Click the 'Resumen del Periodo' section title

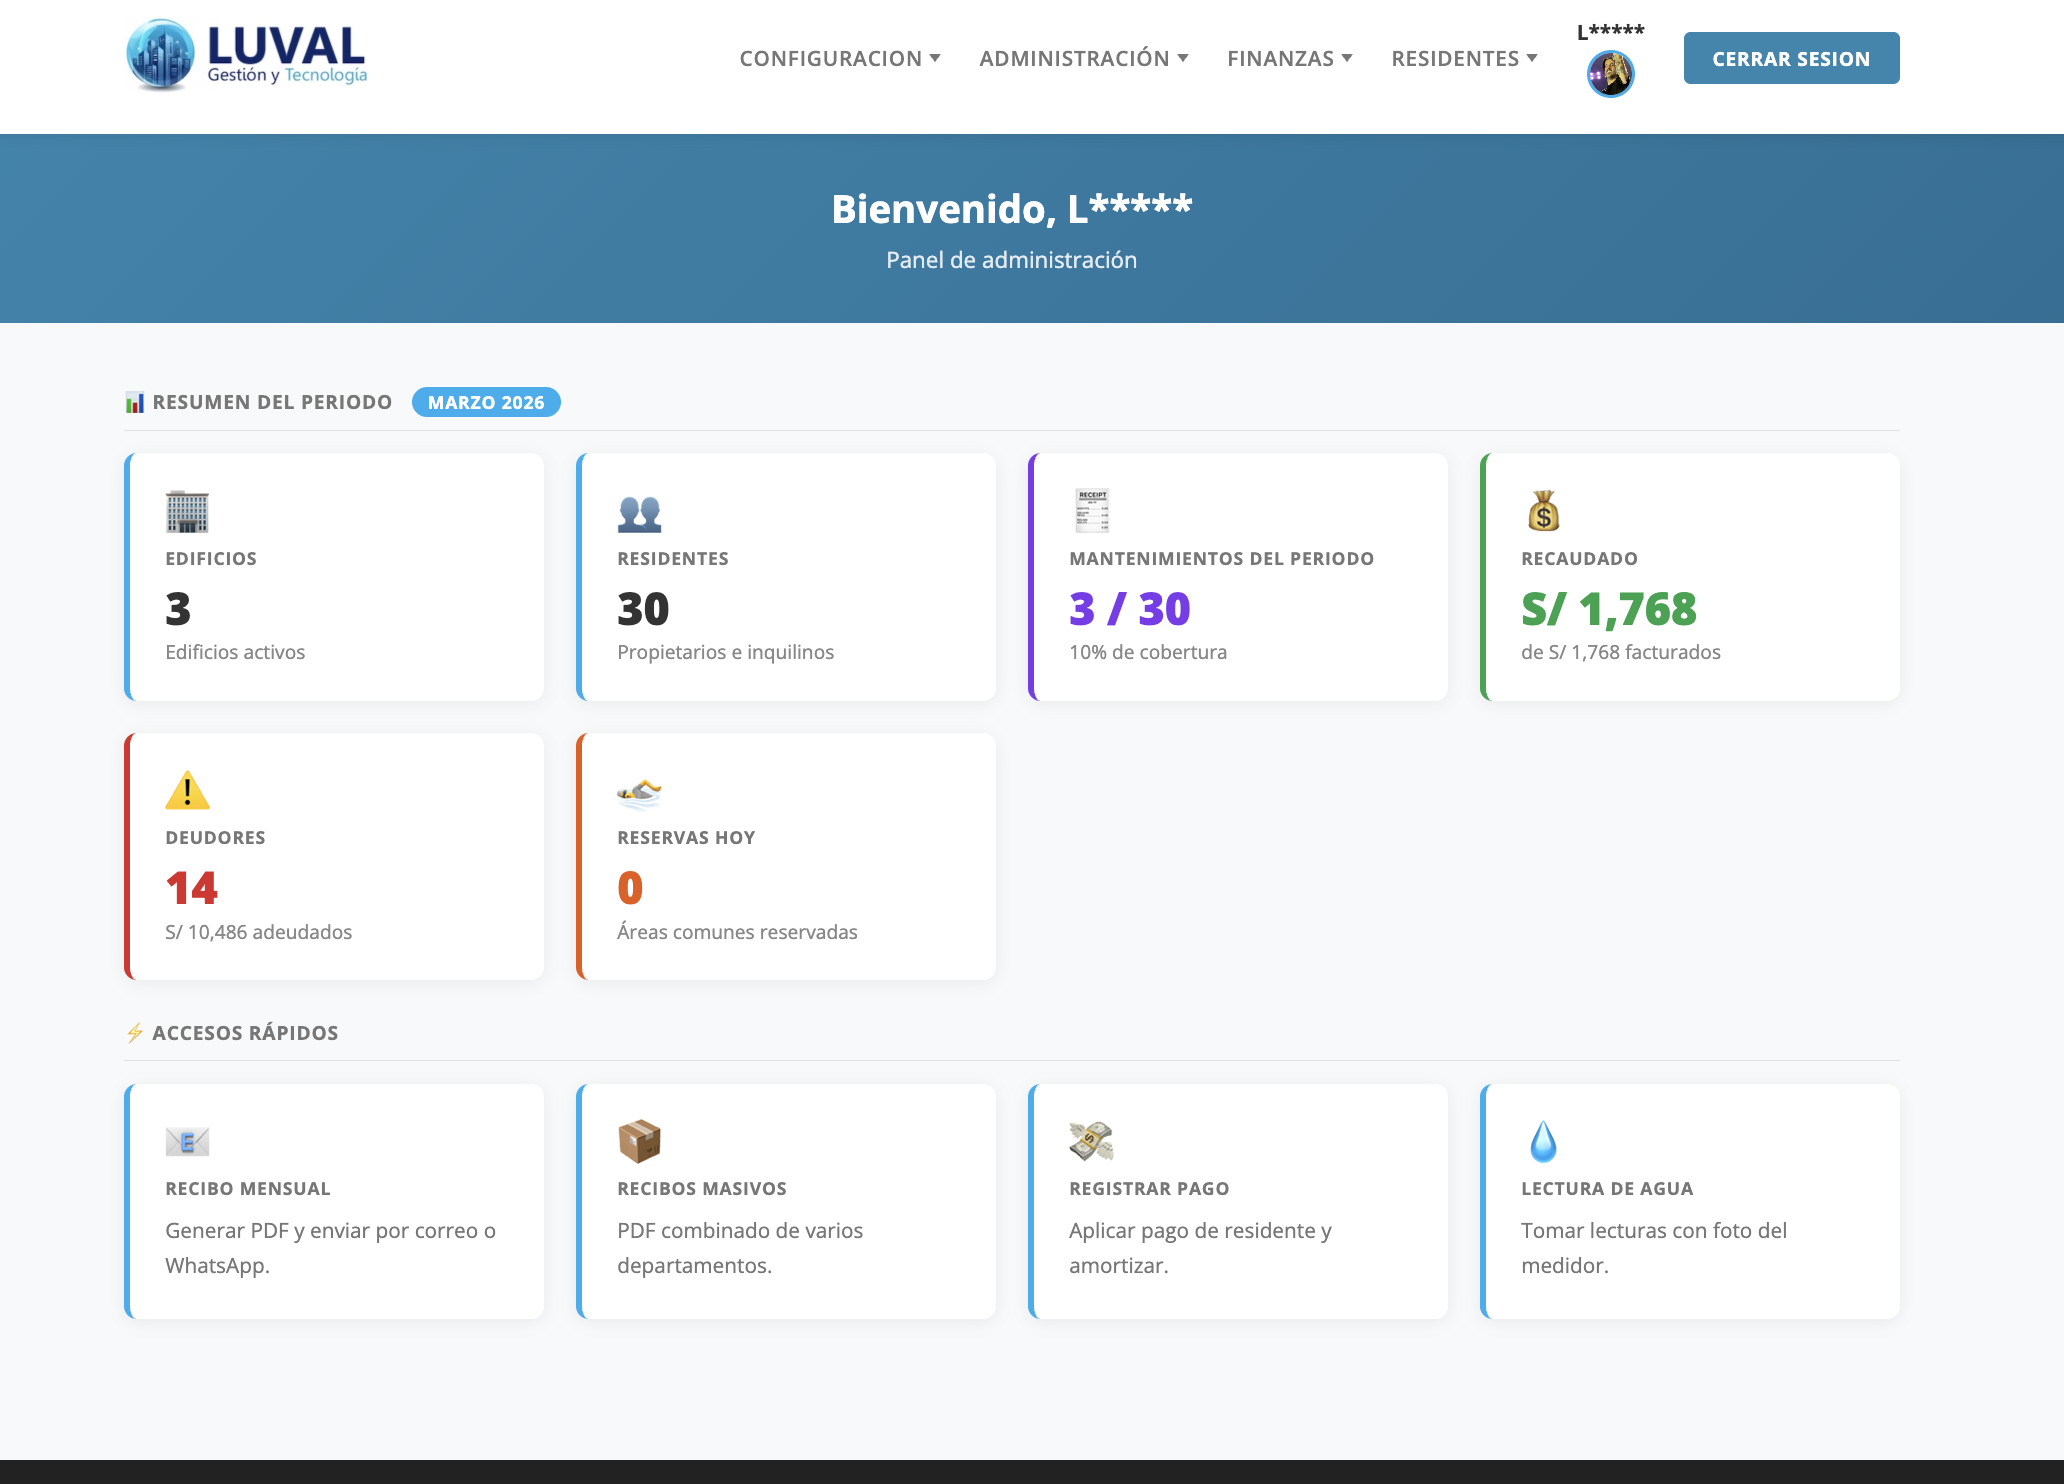[x=272, y=402]
